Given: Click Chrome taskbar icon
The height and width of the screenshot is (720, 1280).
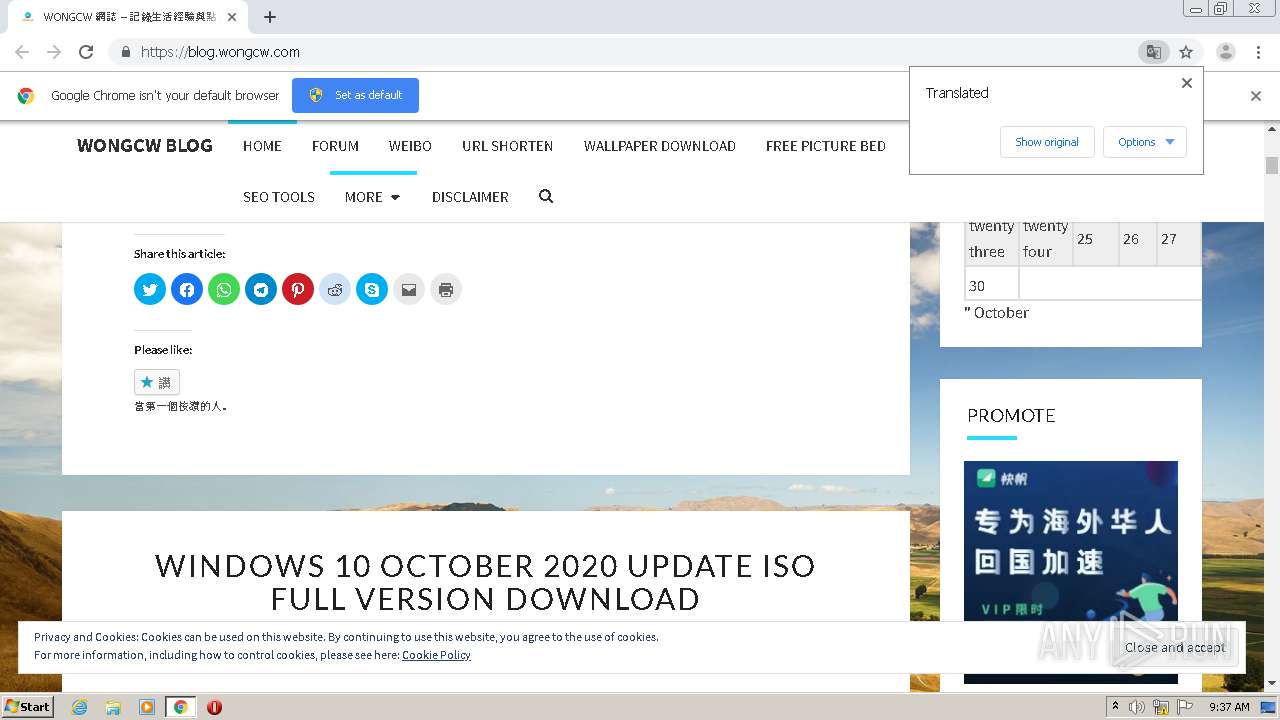Looking at the screenshot, I should (x=181, y=707).
